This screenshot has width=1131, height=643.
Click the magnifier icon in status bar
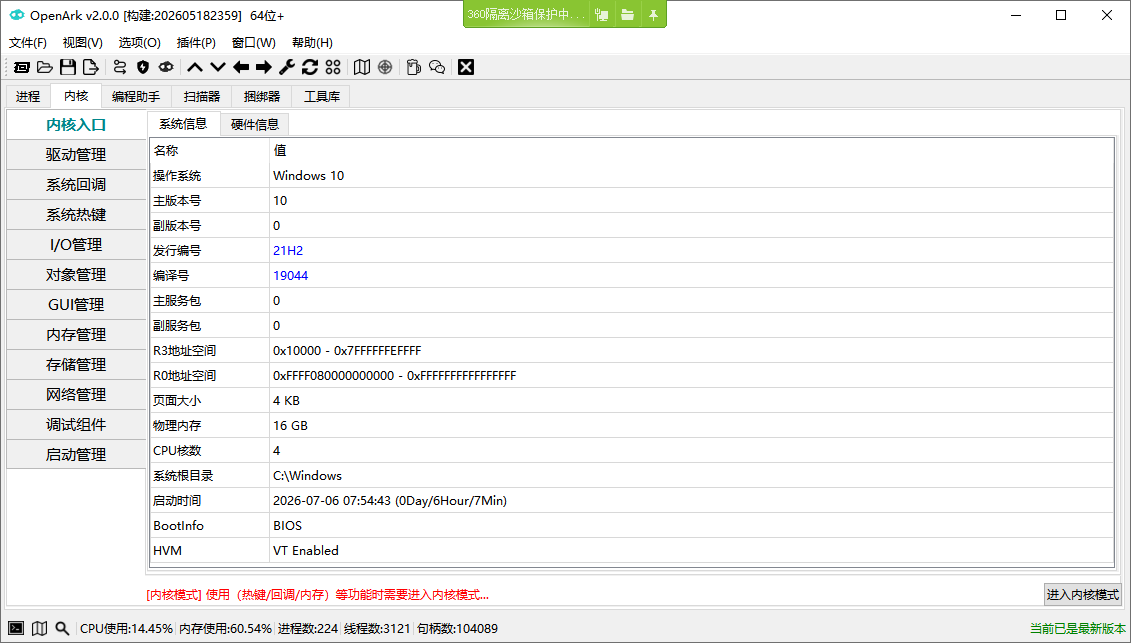[x=63, y=629]
